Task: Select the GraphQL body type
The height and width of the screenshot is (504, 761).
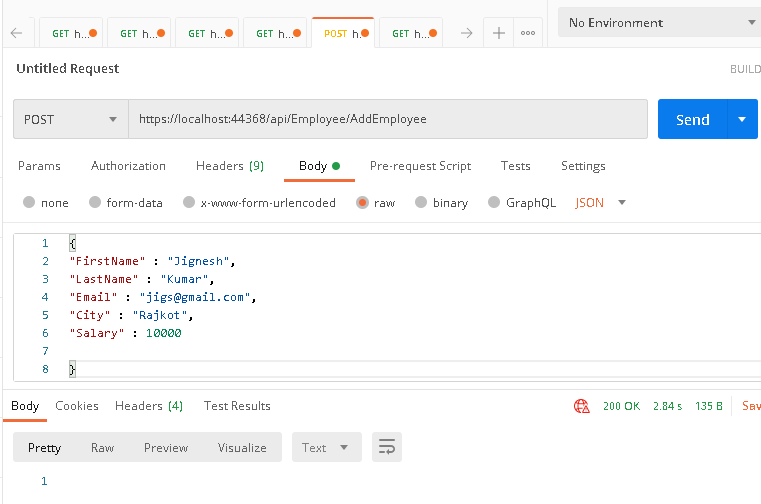Action: [x=494, y=202]
